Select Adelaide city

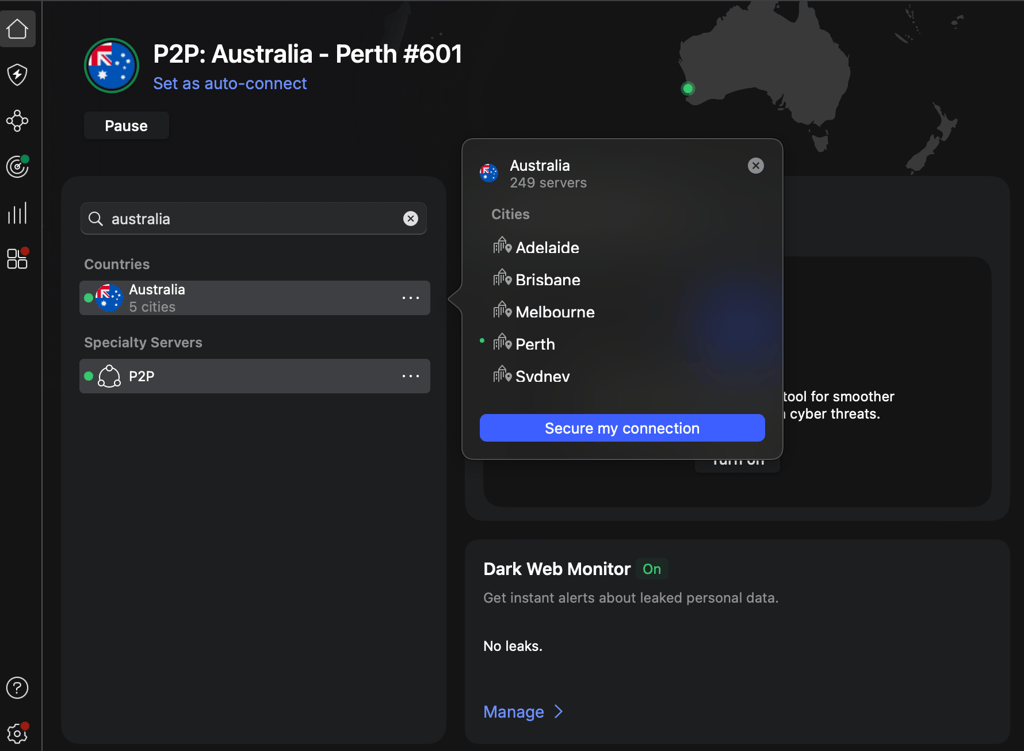pyautogui.click(x=547, y=248)
